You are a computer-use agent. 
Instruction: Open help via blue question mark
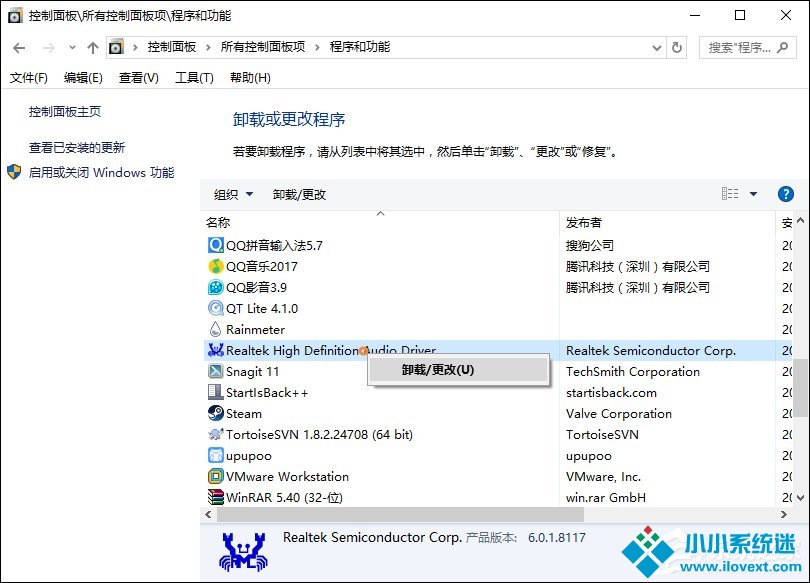(x=786, y=194)
